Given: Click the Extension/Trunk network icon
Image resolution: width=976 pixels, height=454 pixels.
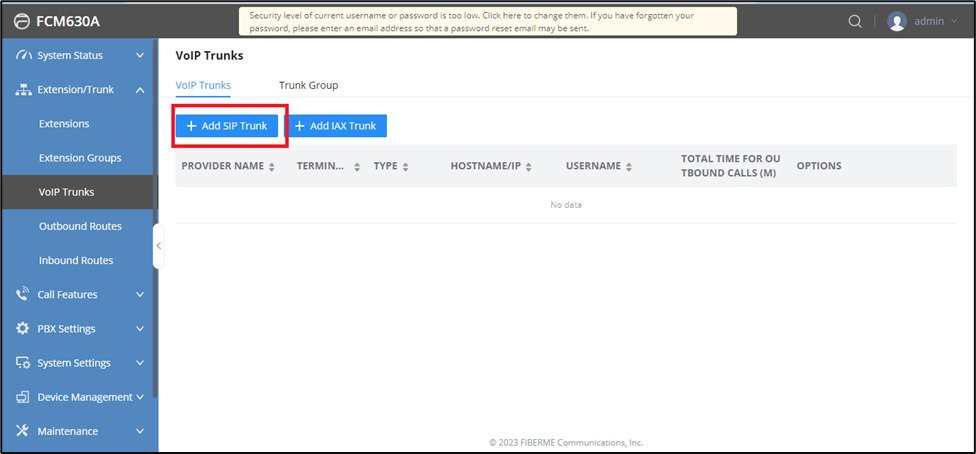Looking at the screenshot, I should point(23,90).
